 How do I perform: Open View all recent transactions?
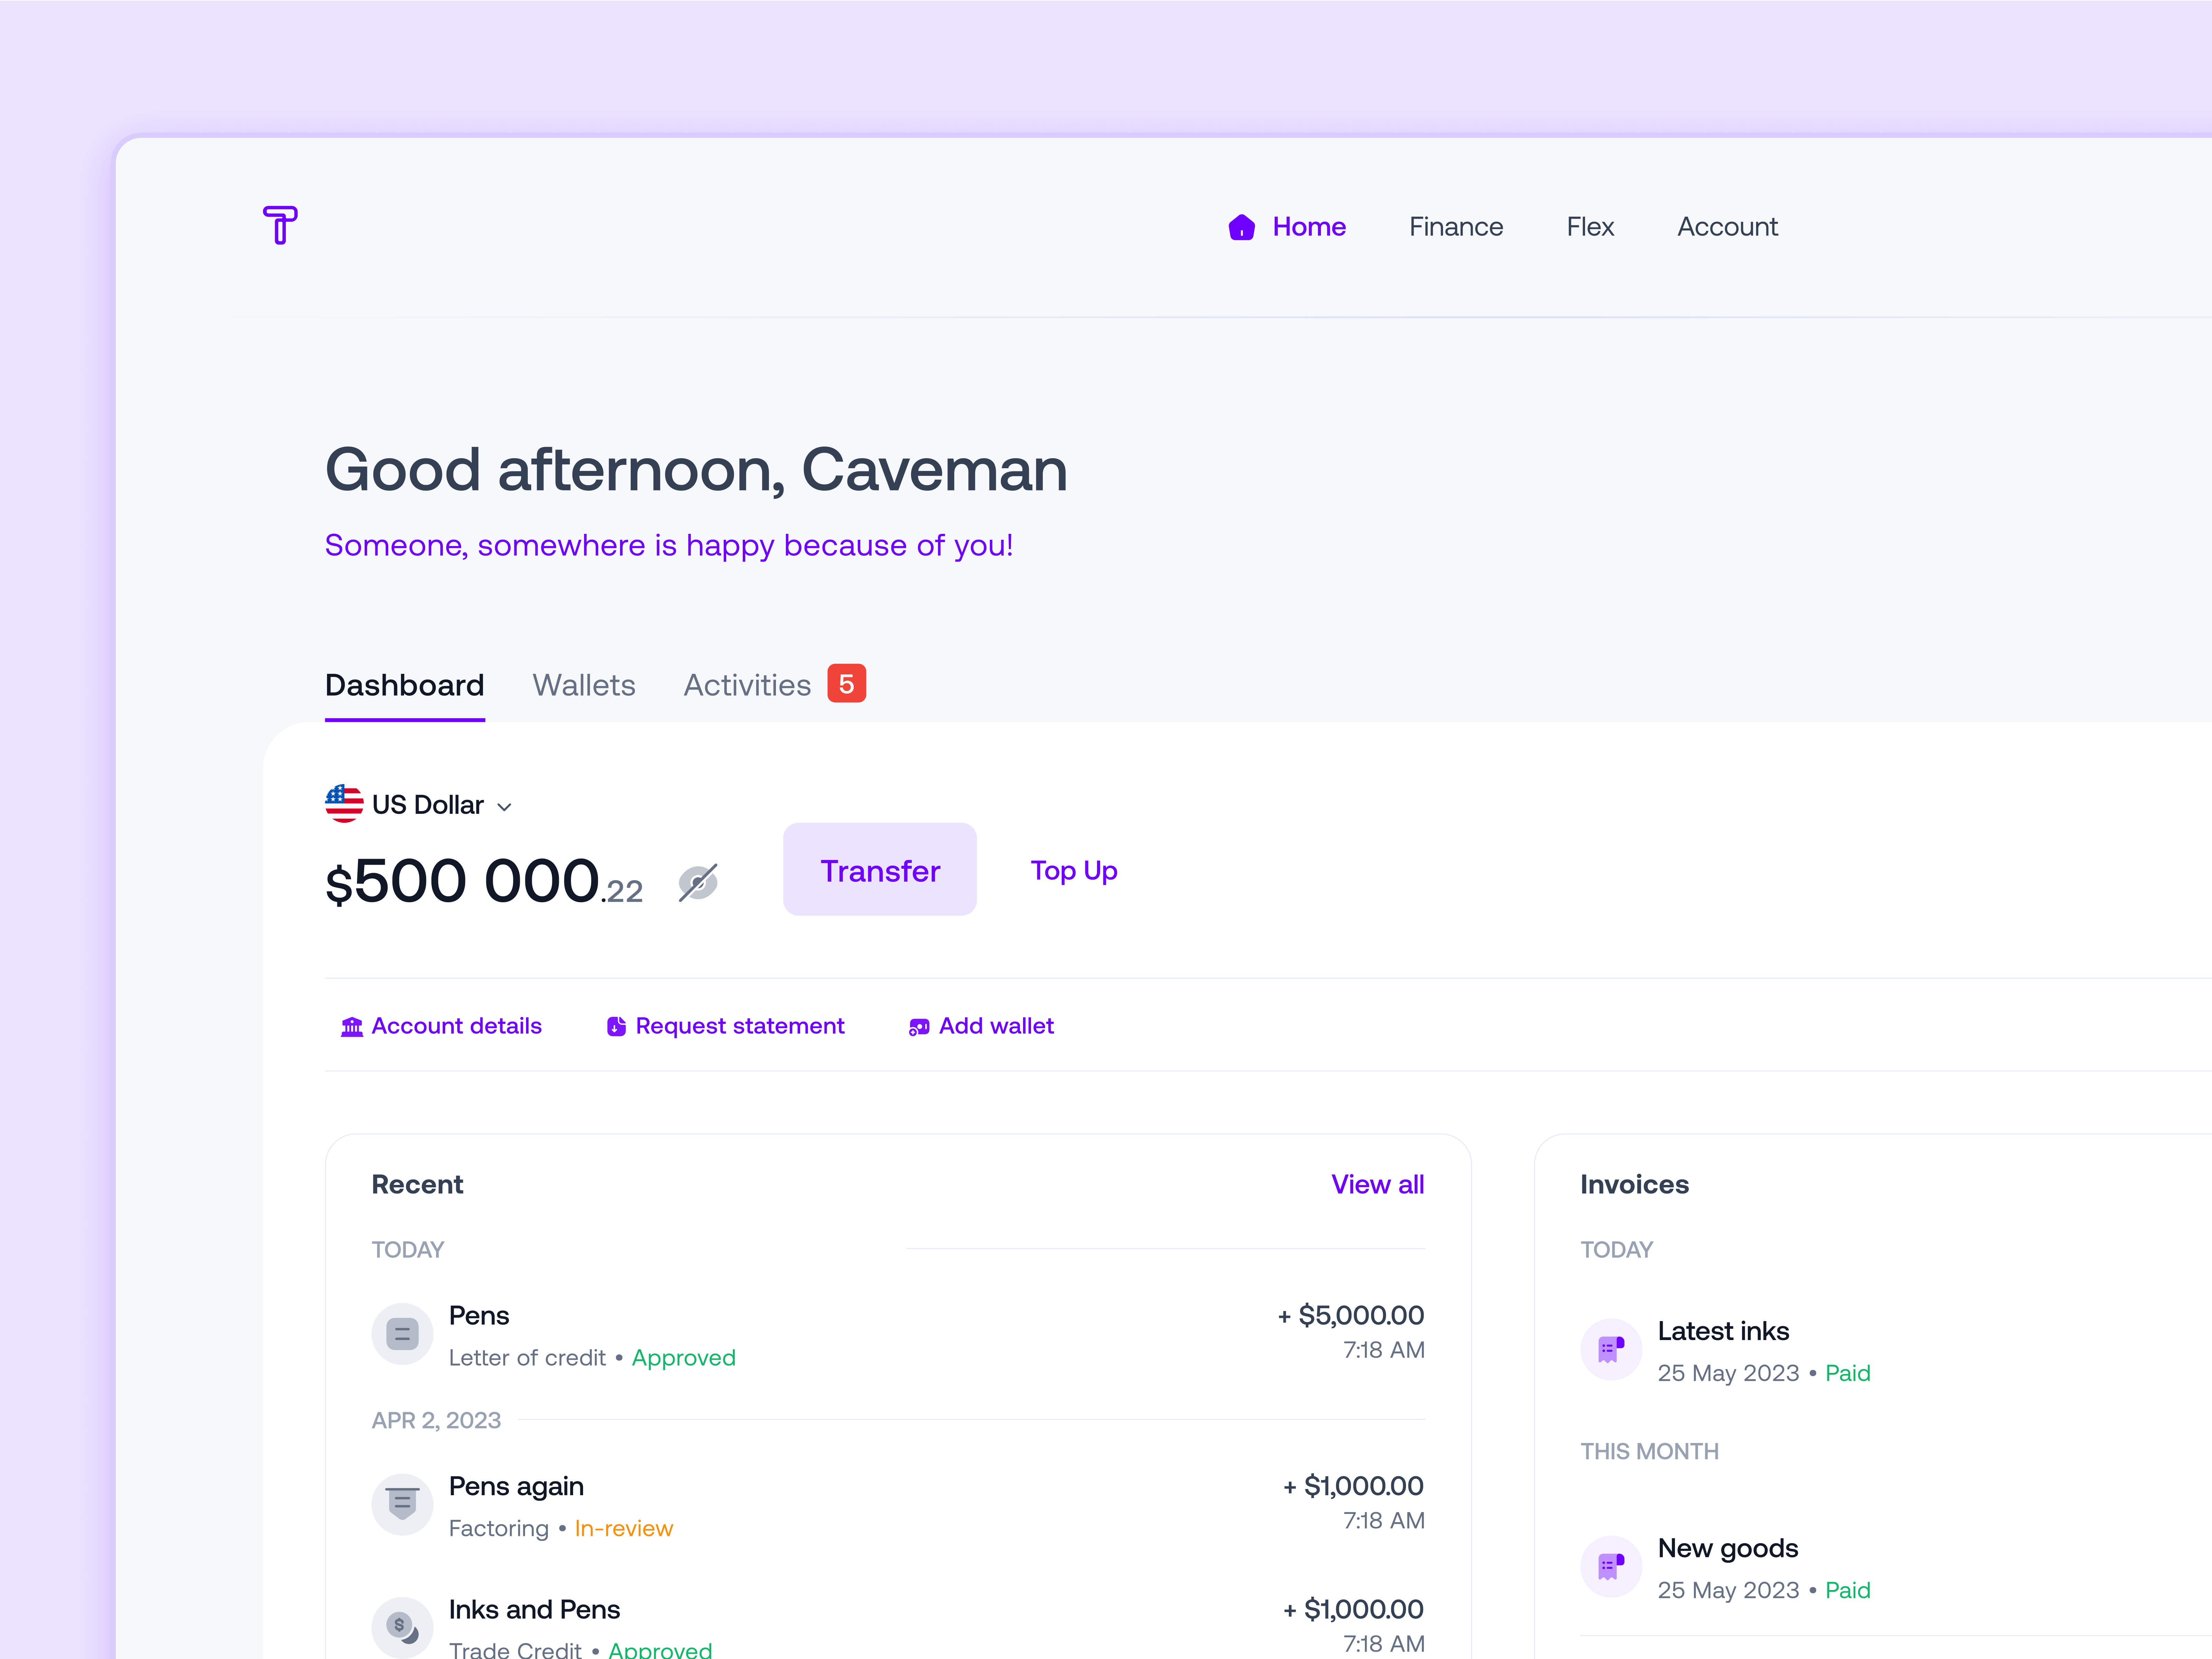pyautogui.click(x=1378, y=1184)
